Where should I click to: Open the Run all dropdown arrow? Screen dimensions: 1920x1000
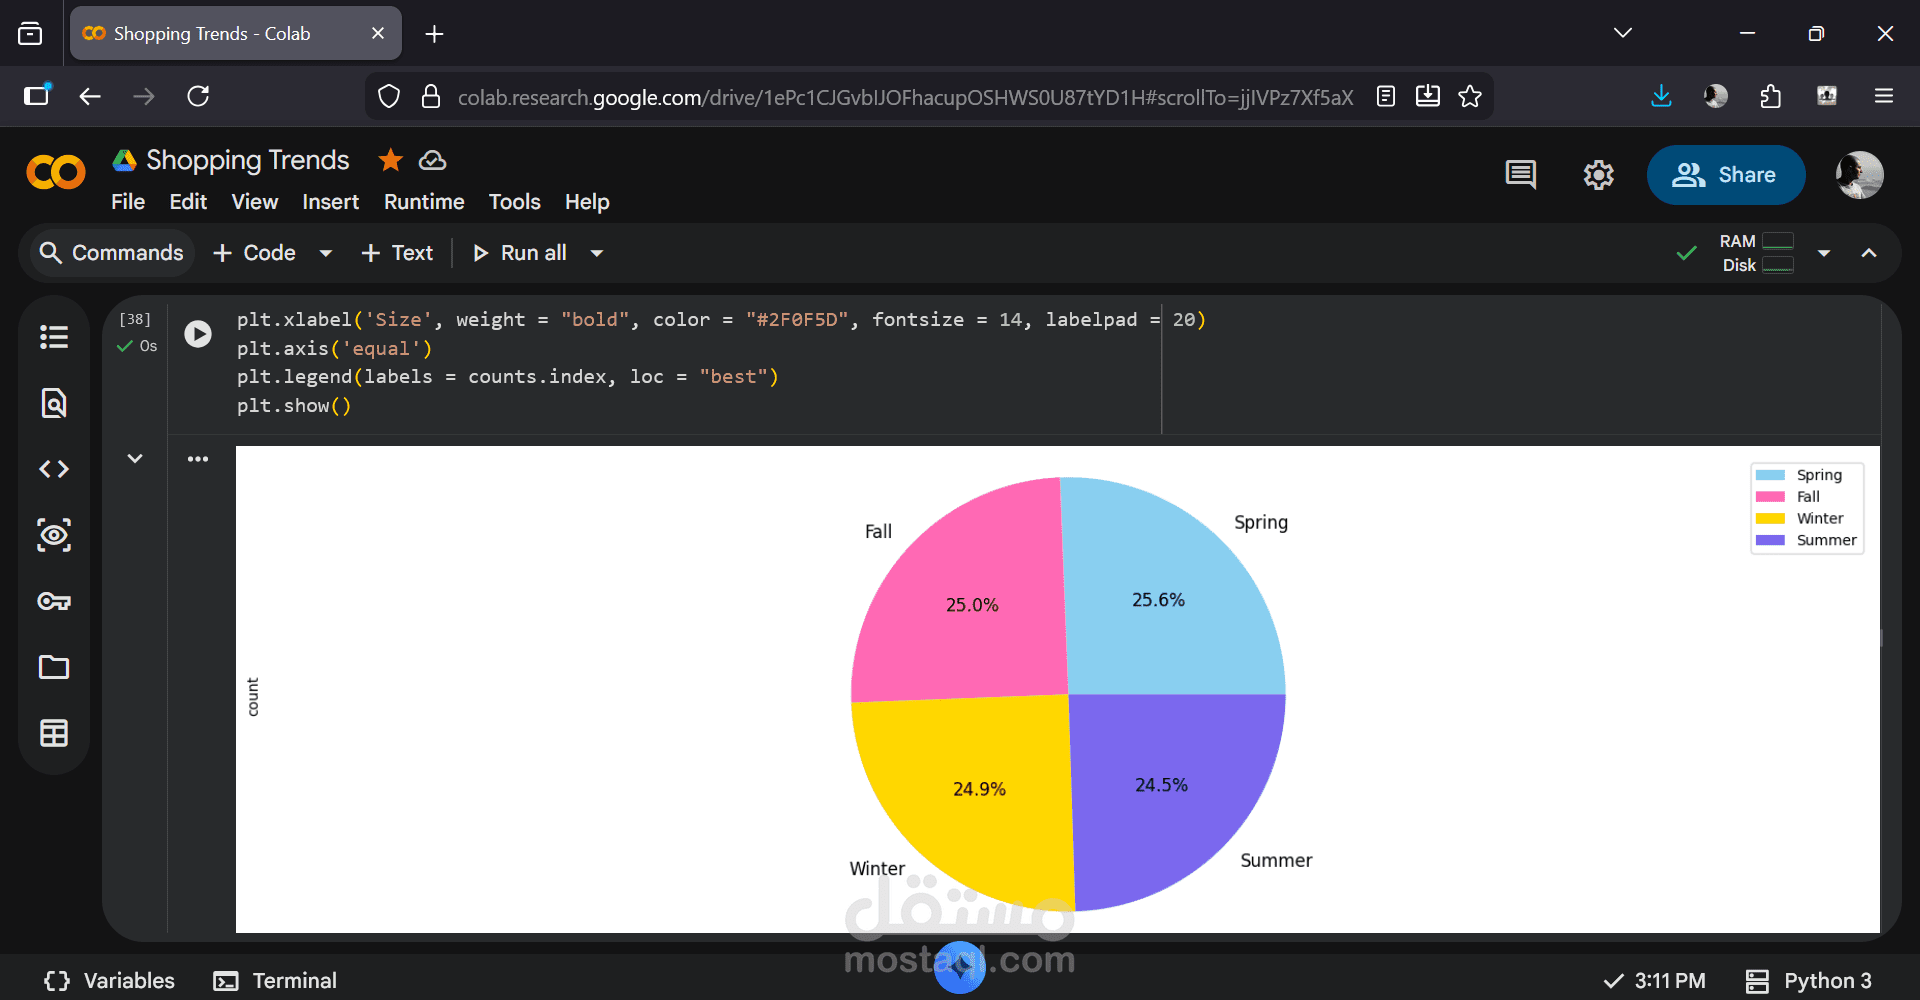(597, 254)
